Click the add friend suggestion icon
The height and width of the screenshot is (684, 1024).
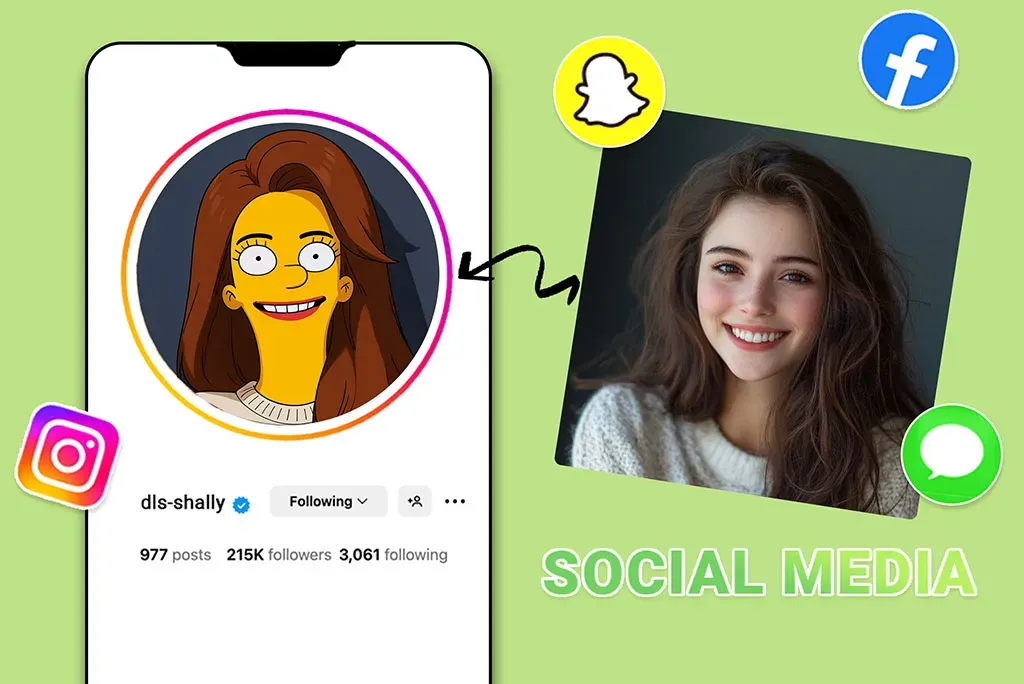415,501
